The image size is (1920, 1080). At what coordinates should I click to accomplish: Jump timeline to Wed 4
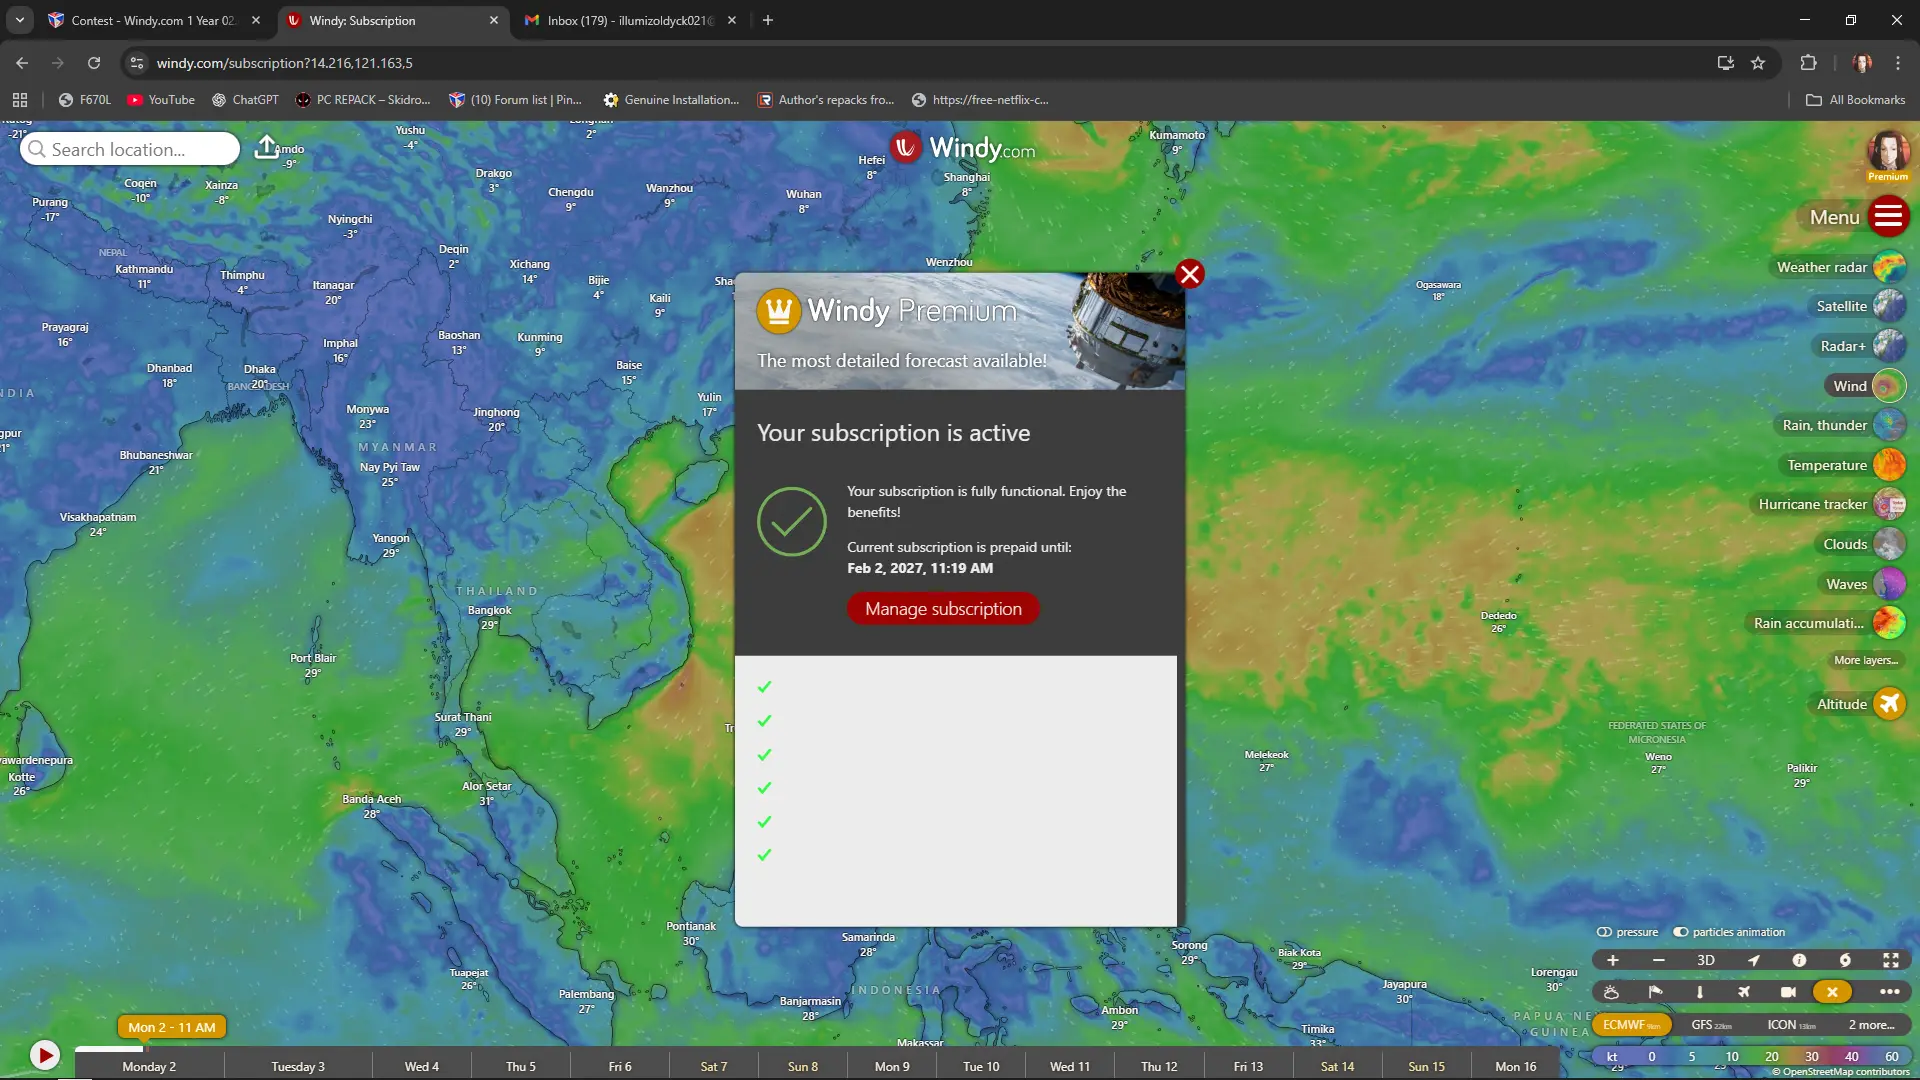click(421, 1067)
